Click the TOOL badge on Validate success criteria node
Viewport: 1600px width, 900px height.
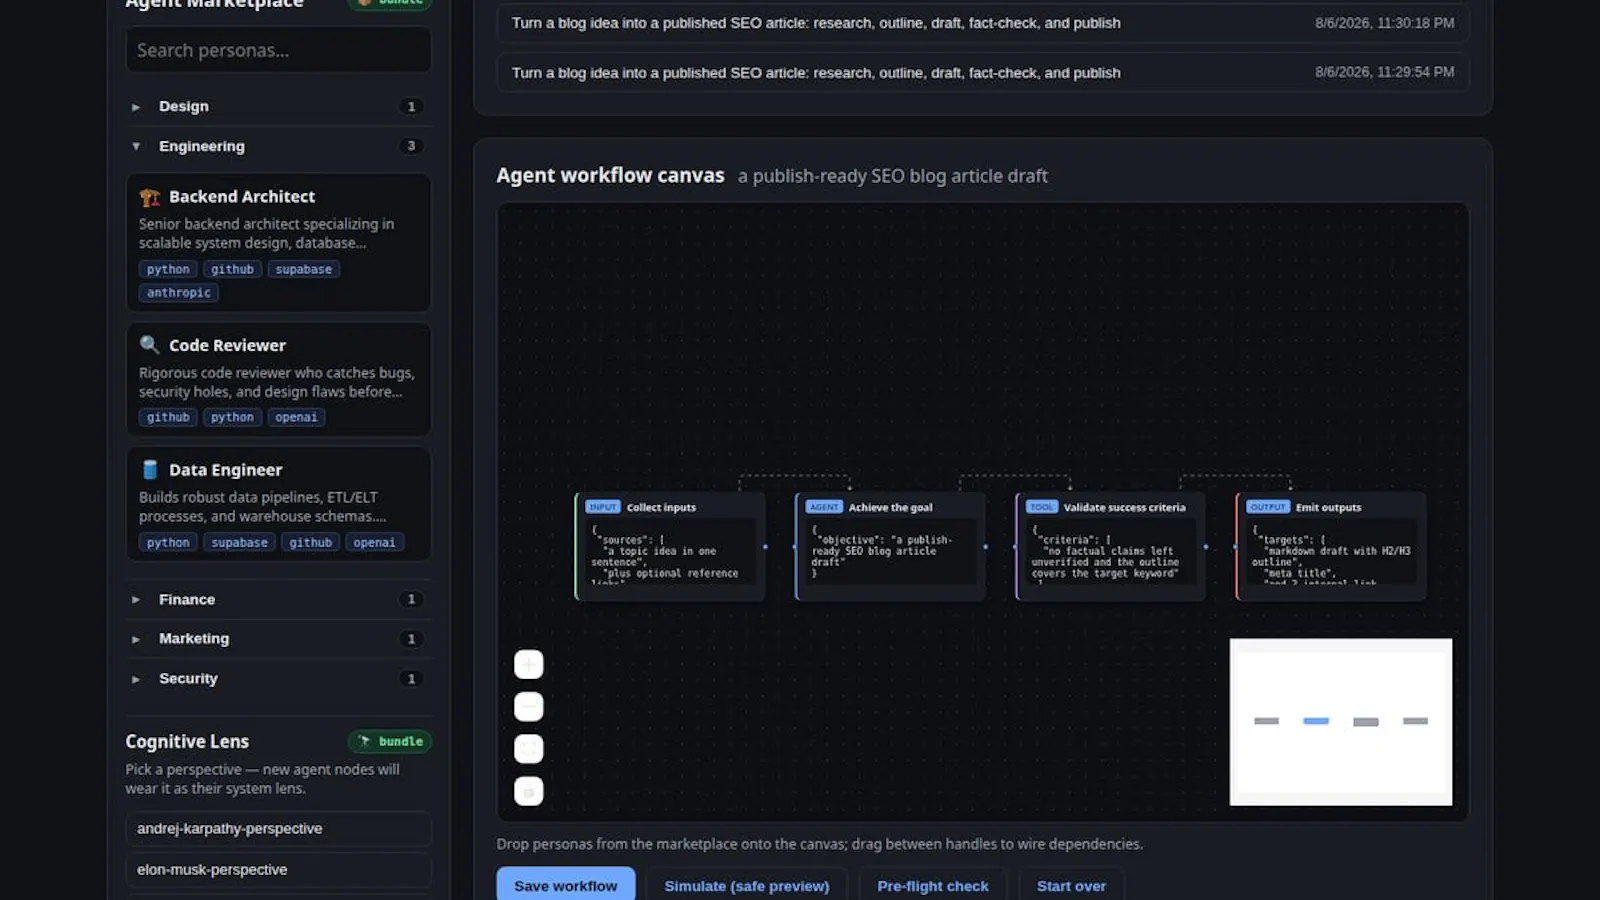[x=1042, y=507]
